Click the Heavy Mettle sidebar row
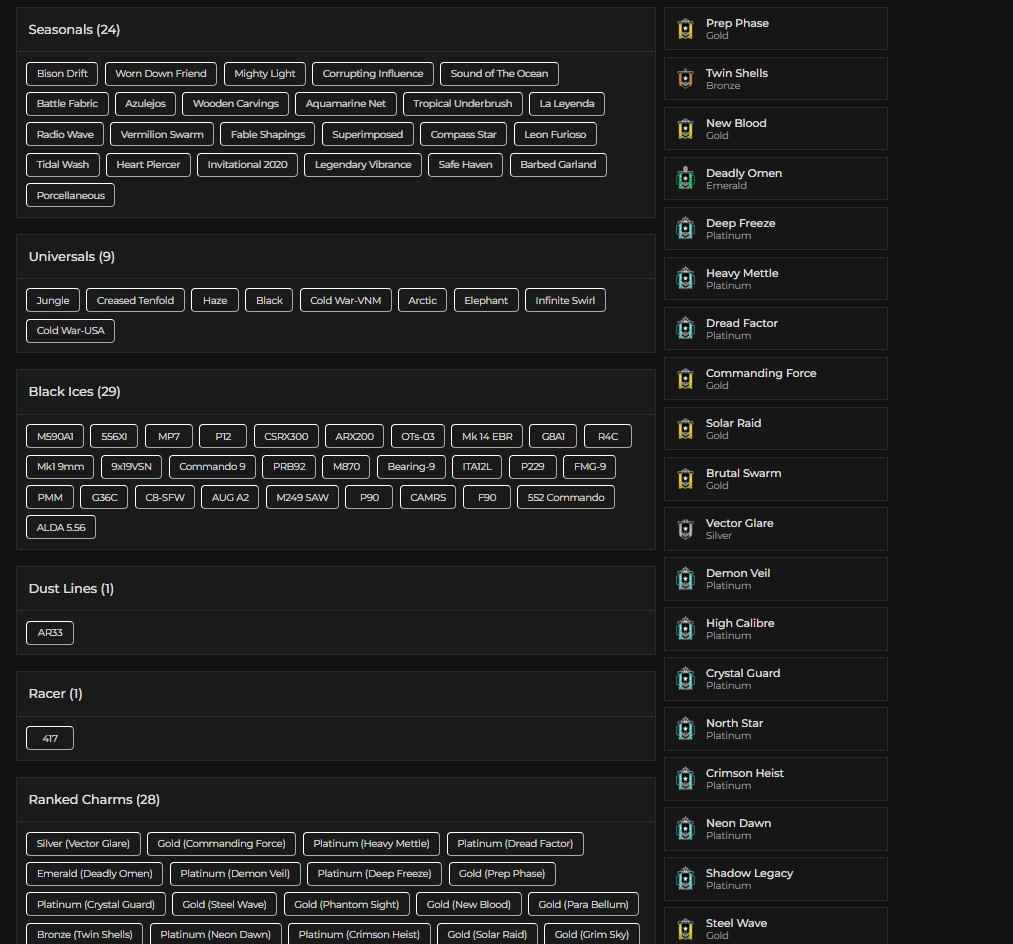The width and height of the screenshot is (1013, 944). 775,279
